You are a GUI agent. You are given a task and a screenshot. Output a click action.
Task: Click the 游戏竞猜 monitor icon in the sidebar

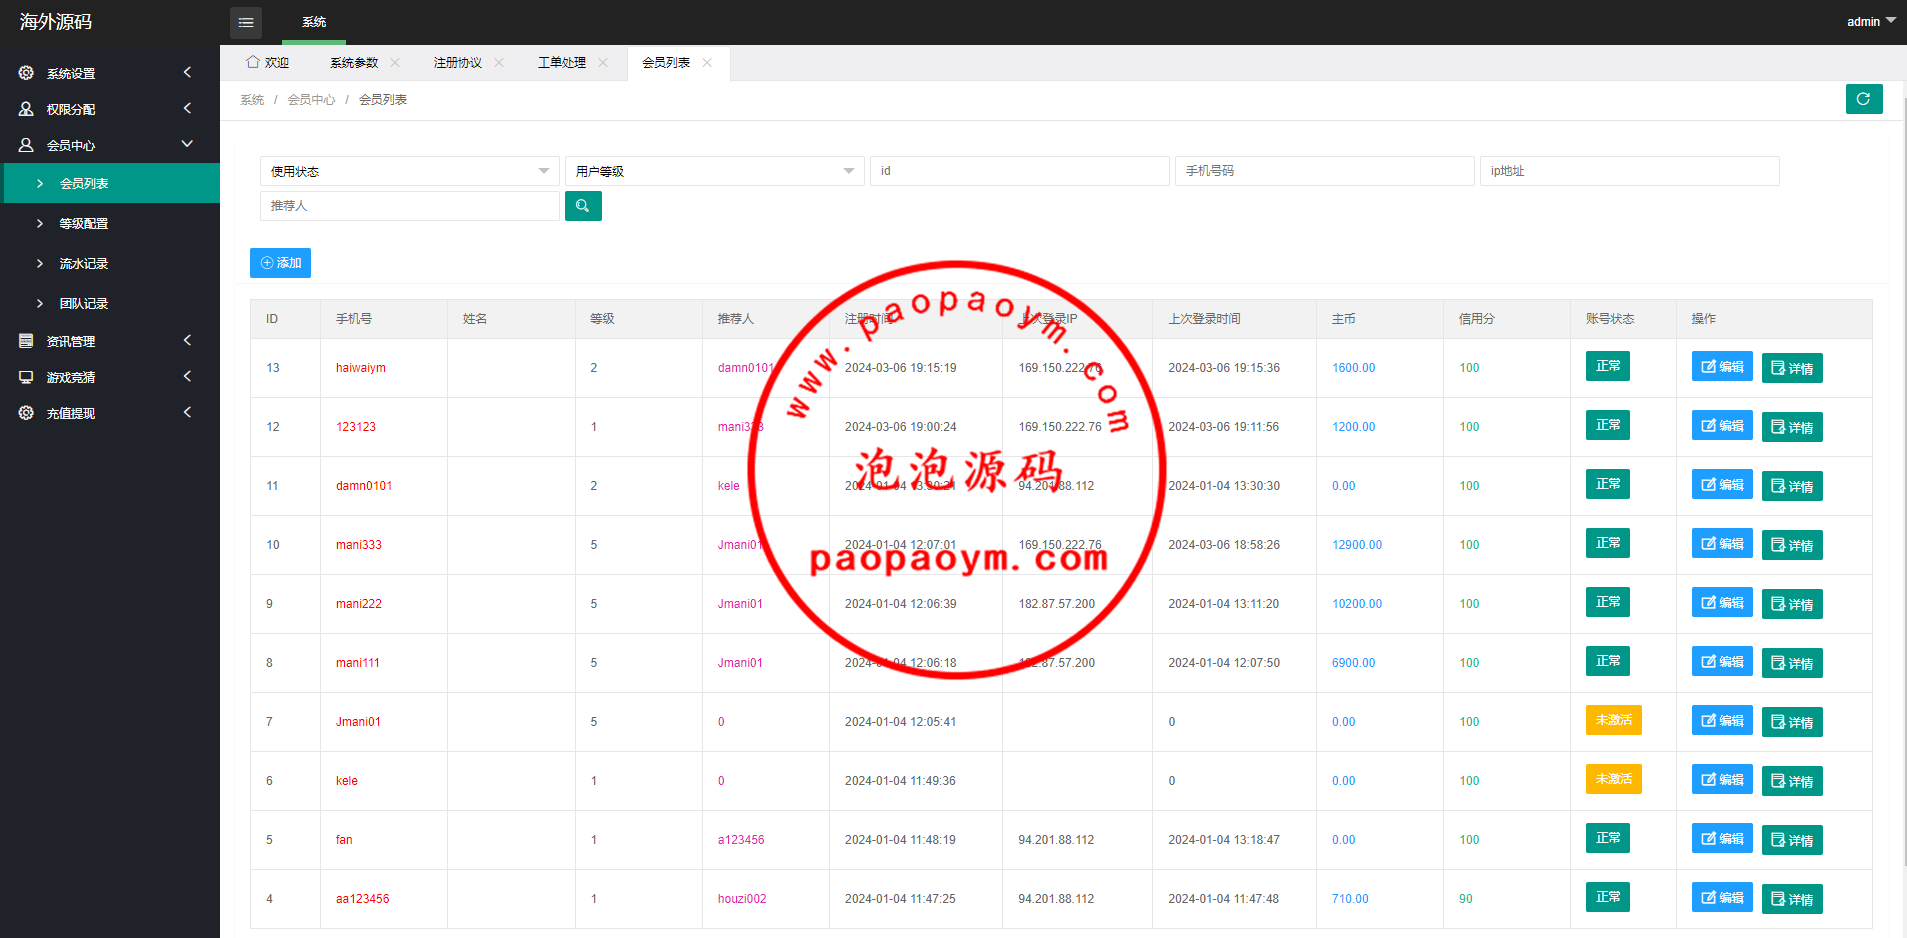pos(26,377)
